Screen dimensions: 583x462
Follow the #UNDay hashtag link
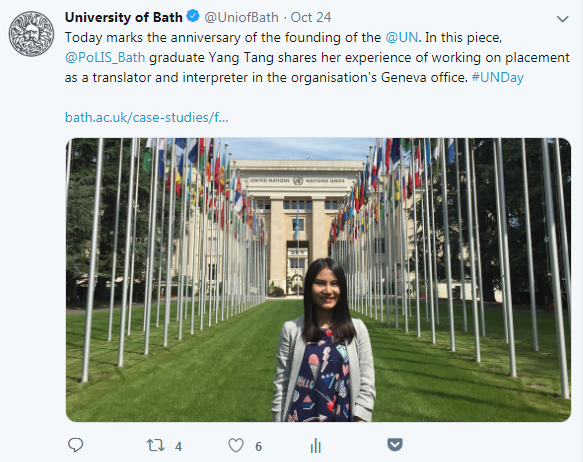point(497,77)
